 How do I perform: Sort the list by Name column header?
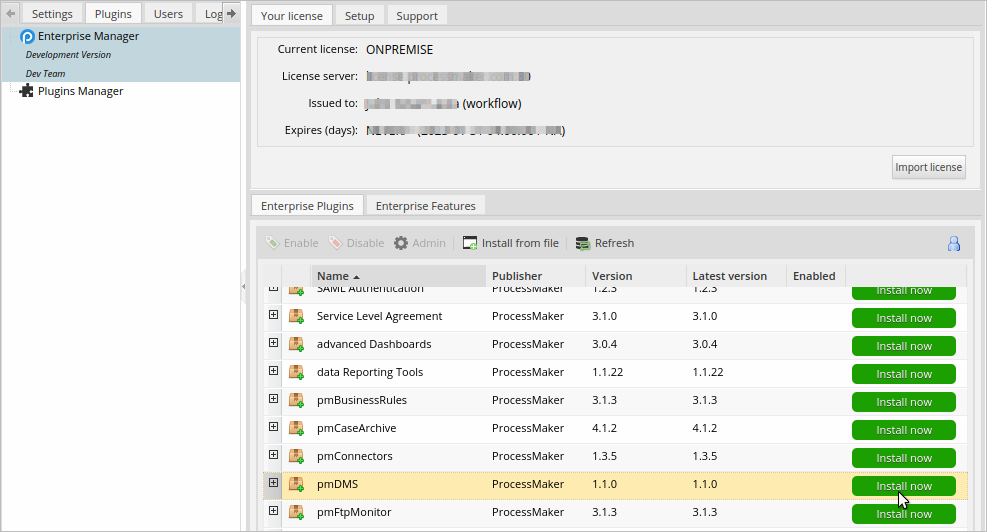(333, 276)
